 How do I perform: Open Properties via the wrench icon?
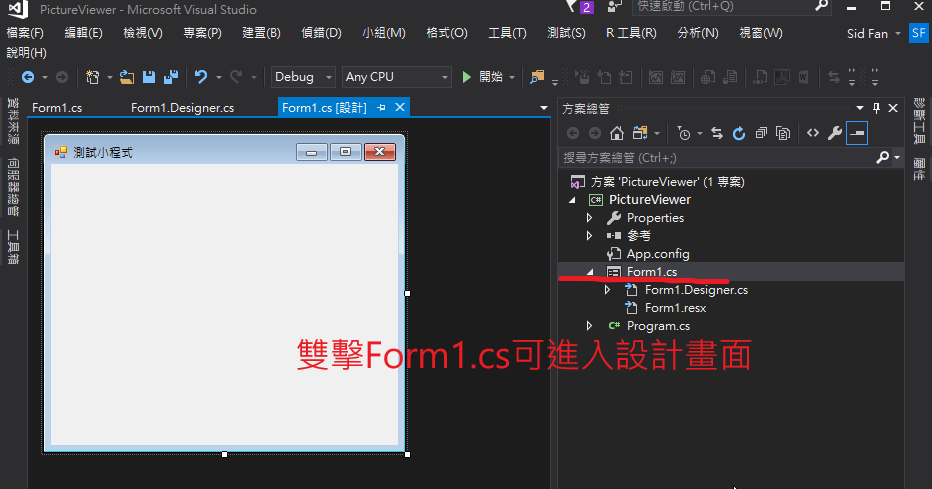tap(835, 133)
